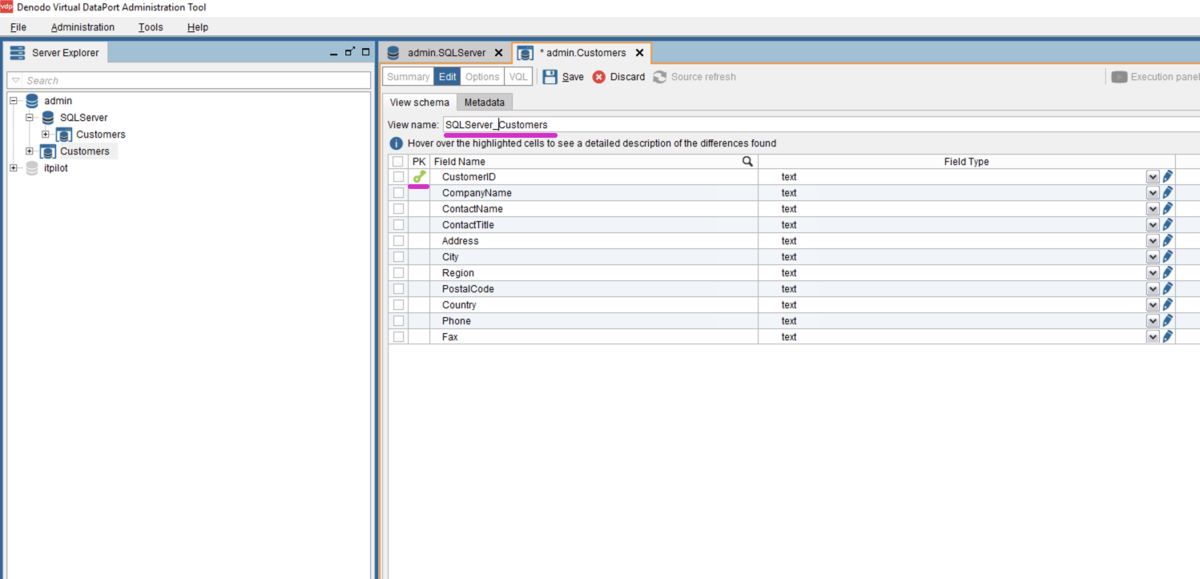Viewport: 1200px width, 579px height.
Task: Open the Administration menu
Action: tap(83, 27)
